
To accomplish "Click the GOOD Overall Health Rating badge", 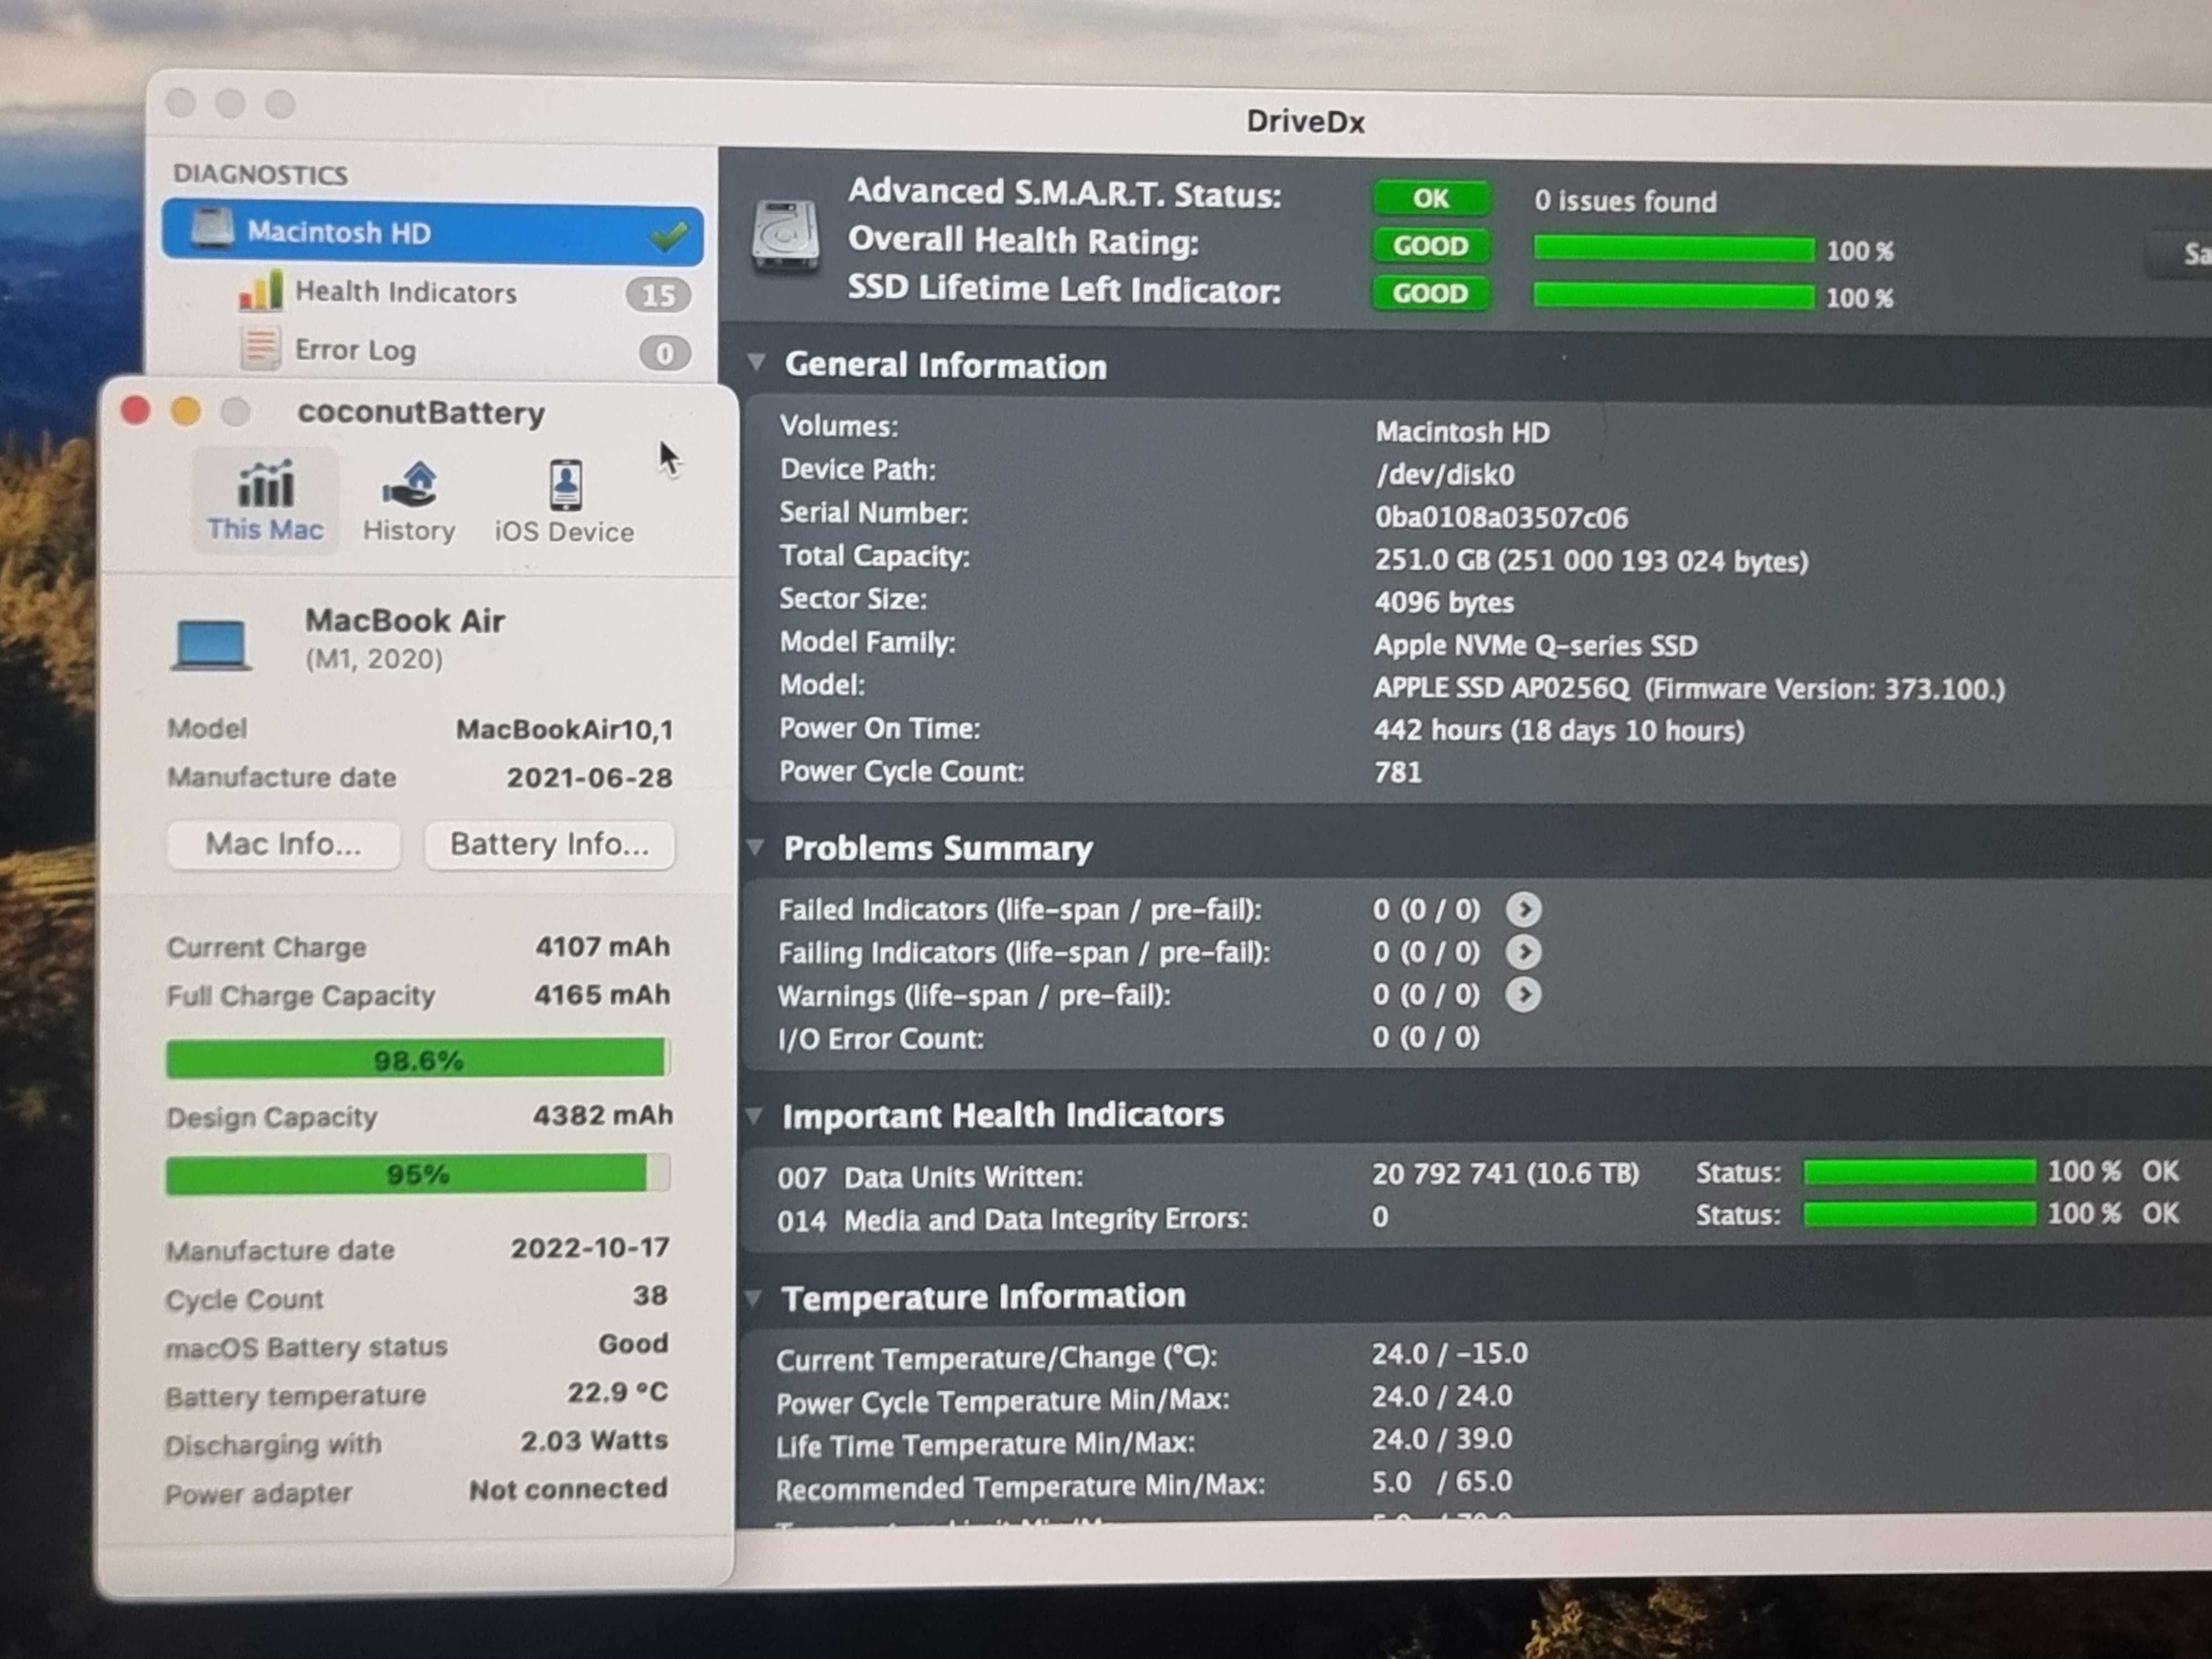I will [1431, 246].
